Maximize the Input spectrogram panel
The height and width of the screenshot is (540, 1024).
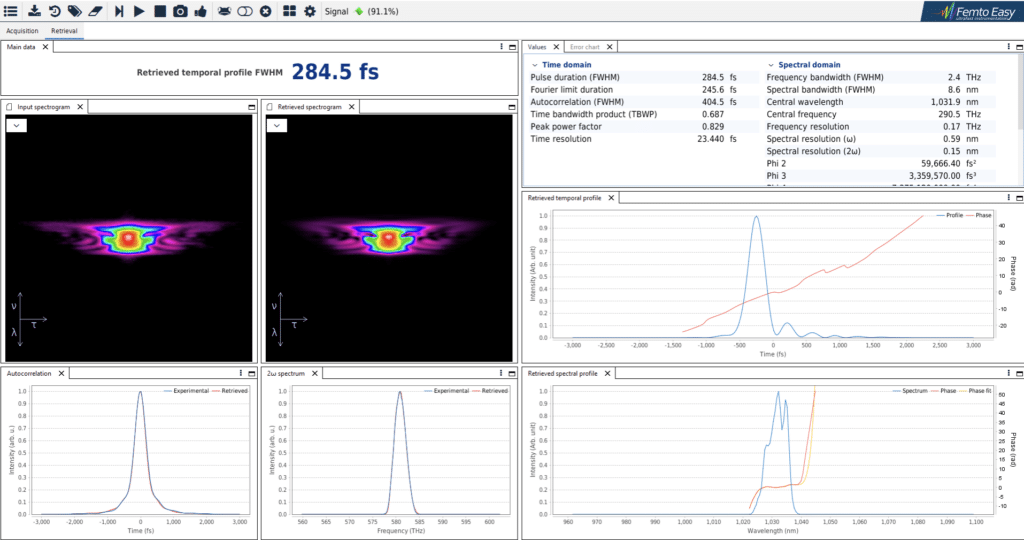[251, 107]
